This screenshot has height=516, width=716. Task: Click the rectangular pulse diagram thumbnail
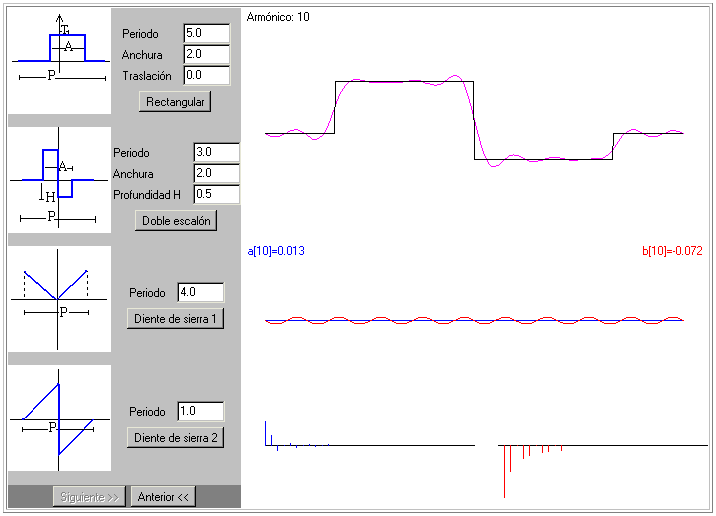[x=59, y=61]
